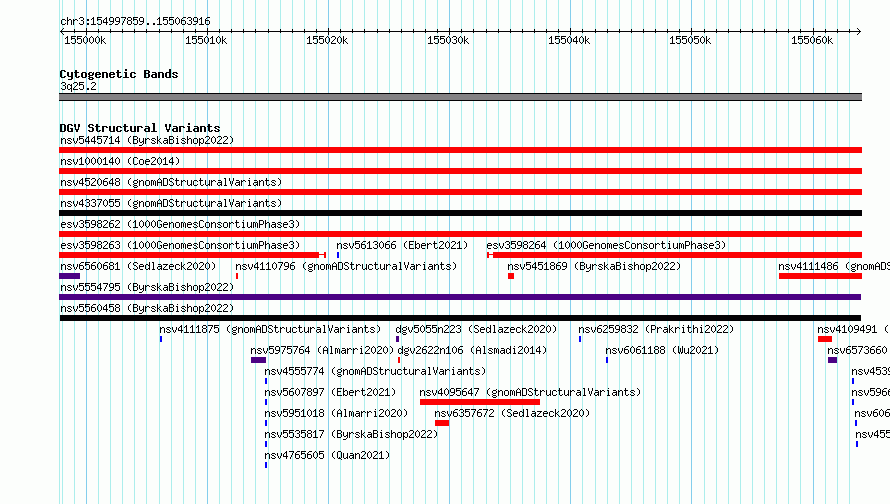Open nsv4520648 (gnomADStructuralVariants) variant label
This screenshot has height=504, width=890.
pyautogui.click(x=171, y=182)
